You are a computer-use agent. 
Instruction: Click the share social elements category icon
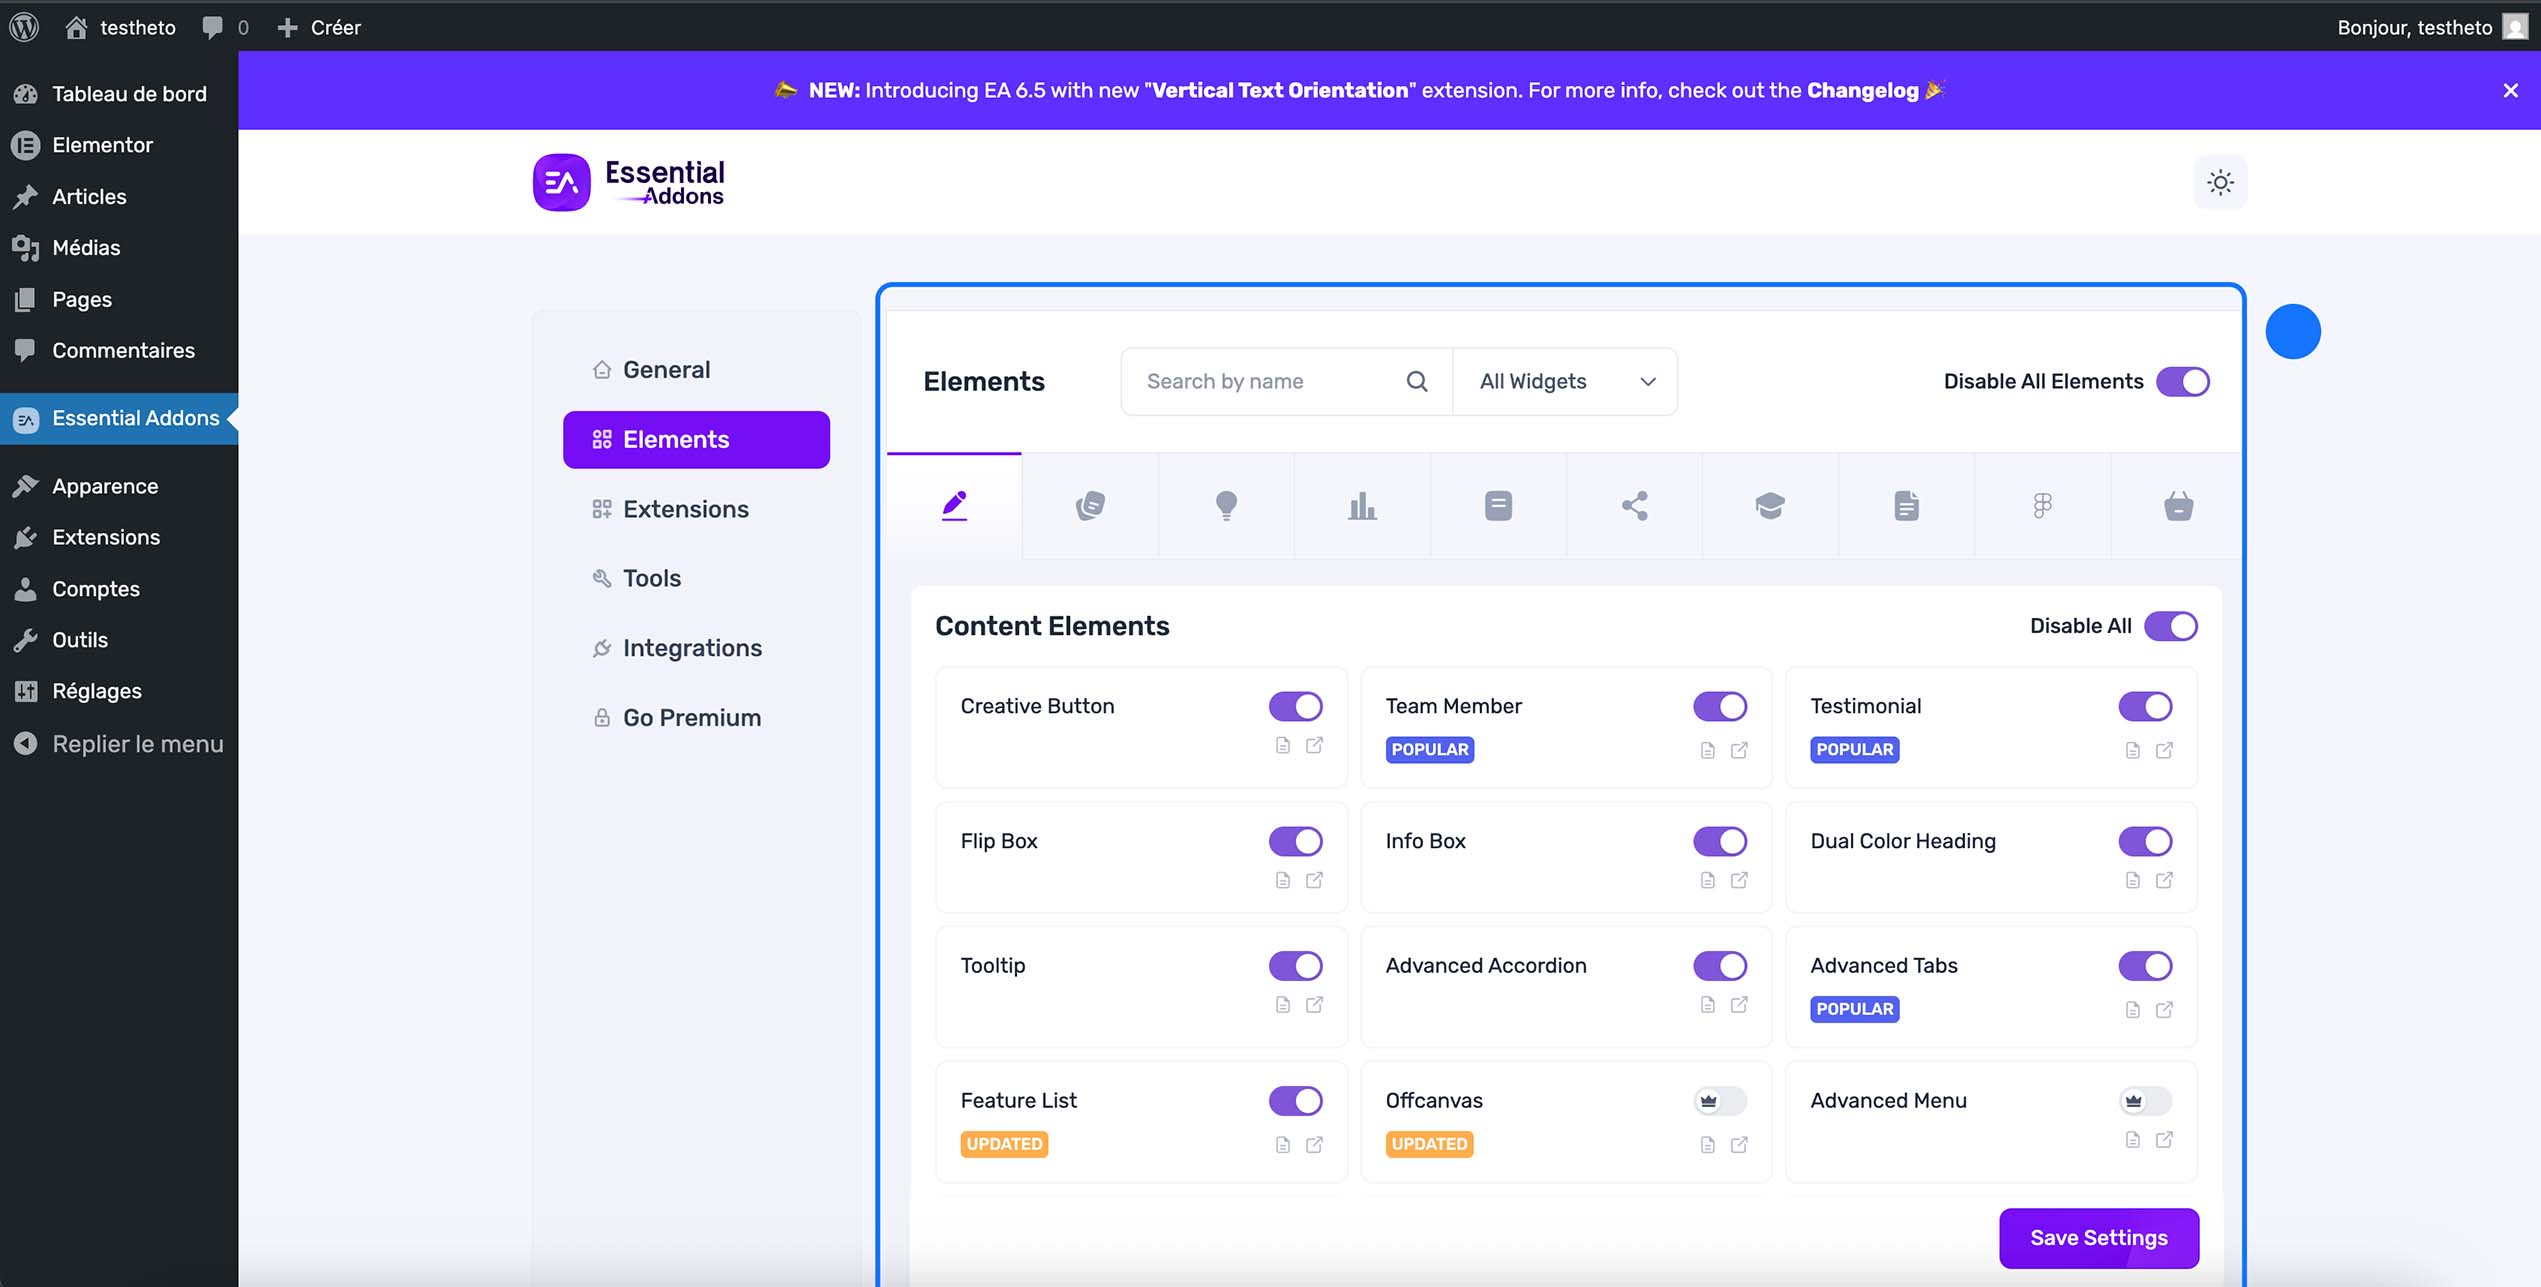click(1634, 505)
